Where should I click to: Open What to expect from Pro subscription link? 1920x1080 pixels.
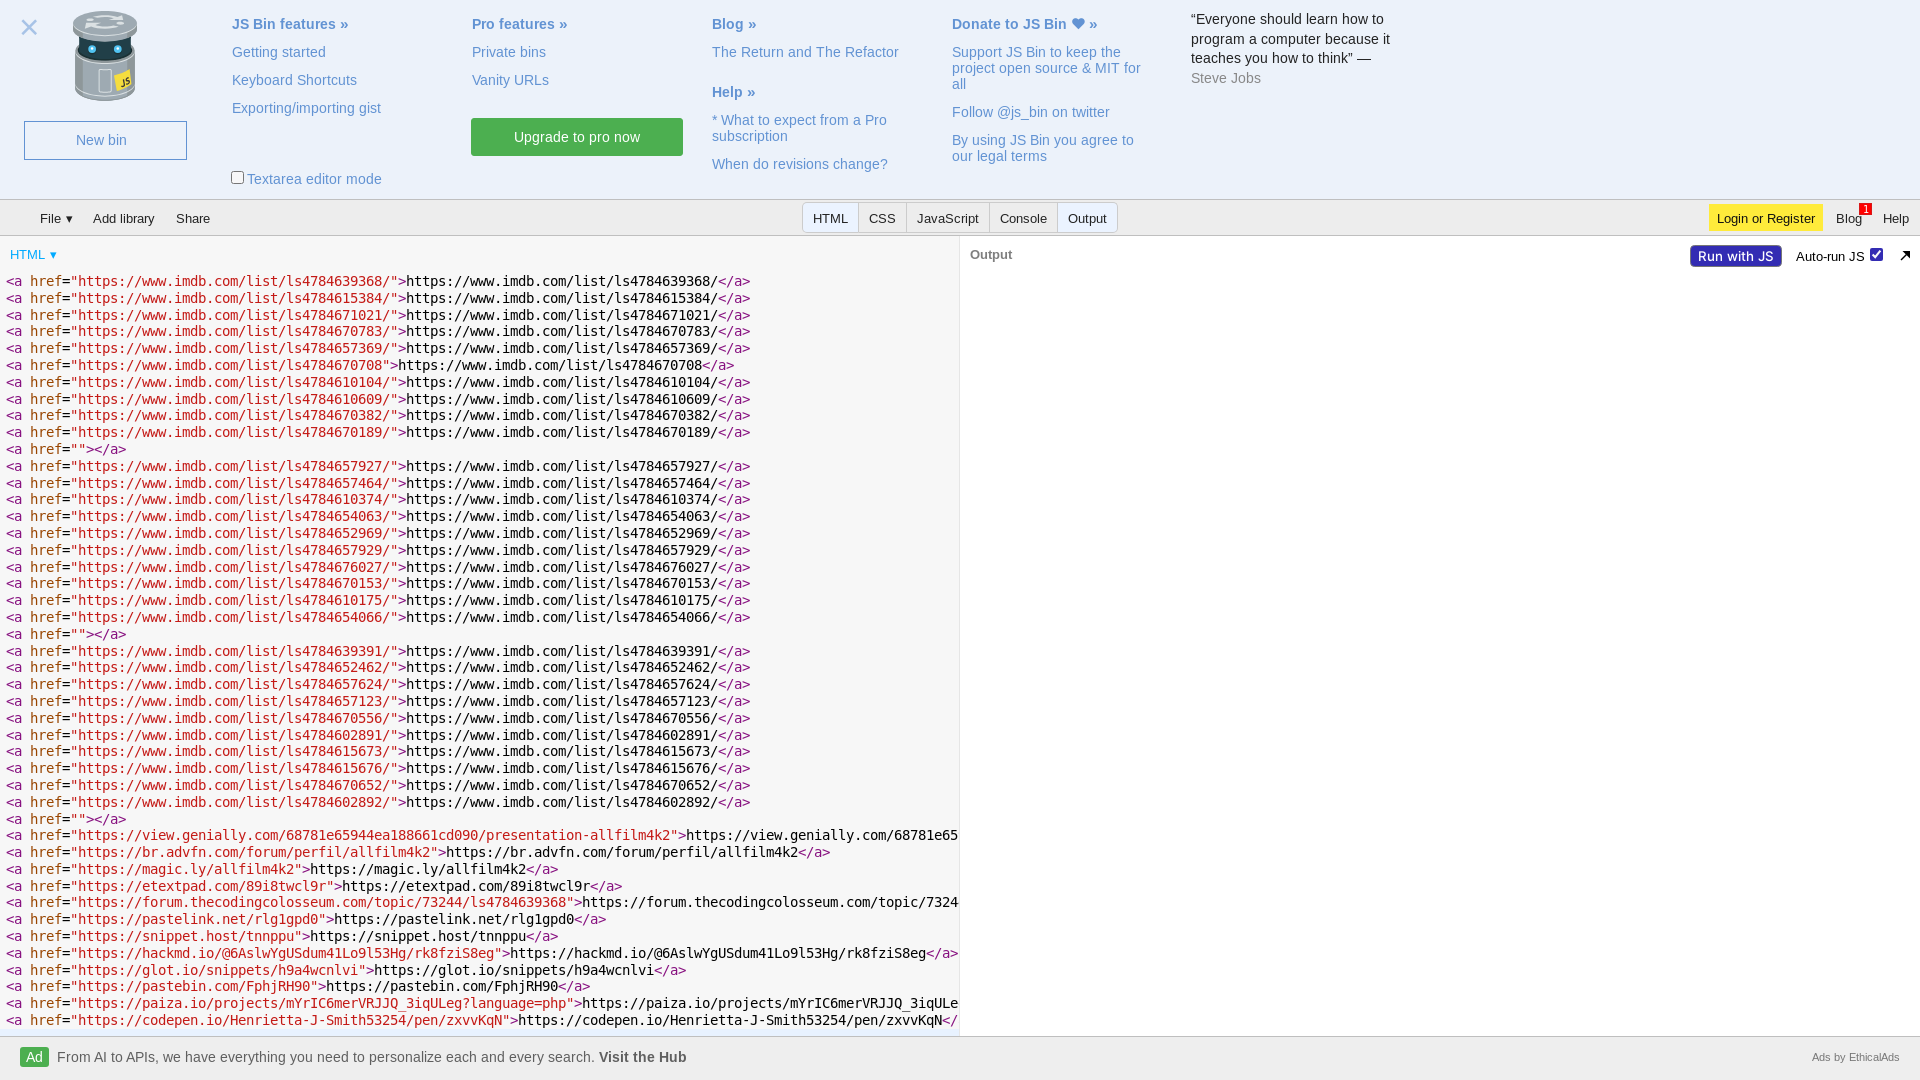[799, 128]
